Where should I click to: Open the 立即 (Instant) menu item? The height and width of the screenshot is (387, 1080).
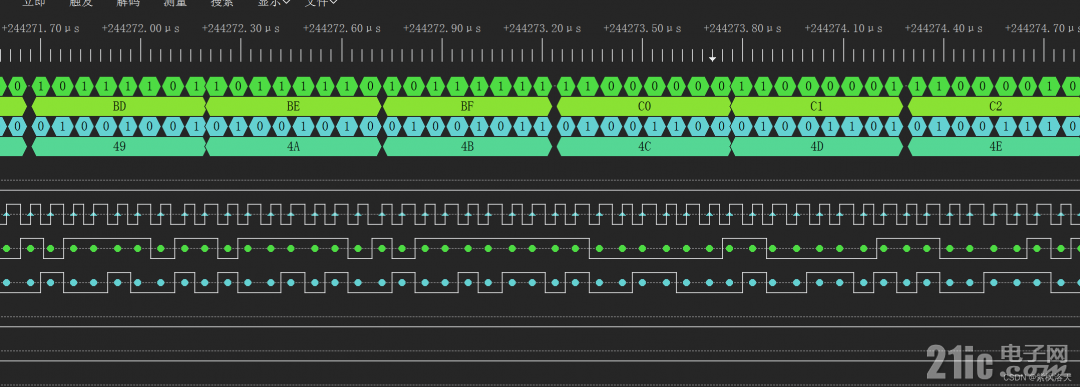tap(34, 3)
